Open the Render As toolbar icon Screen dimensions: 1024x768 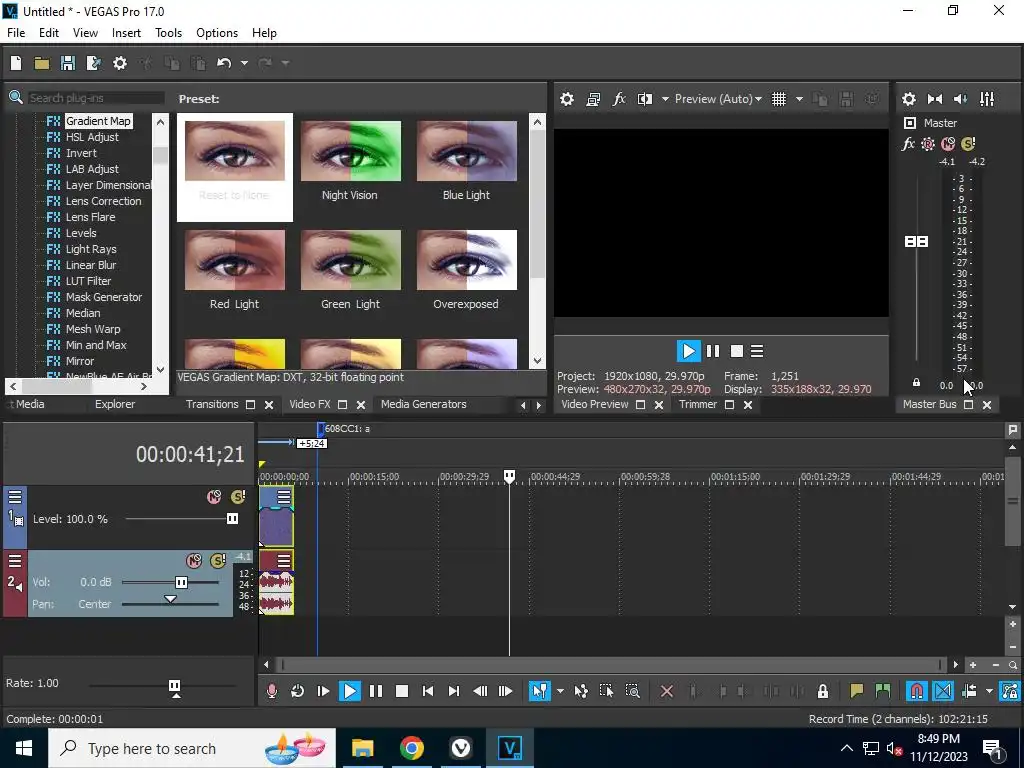click(x=93, y=63)
